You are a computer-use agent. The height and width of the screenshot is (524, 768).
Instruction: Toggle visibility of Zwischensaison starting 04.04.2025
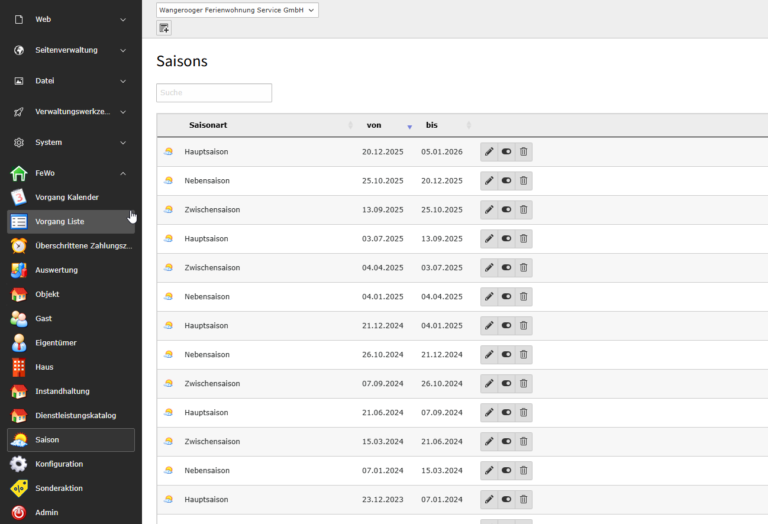(x=506, y=267)
